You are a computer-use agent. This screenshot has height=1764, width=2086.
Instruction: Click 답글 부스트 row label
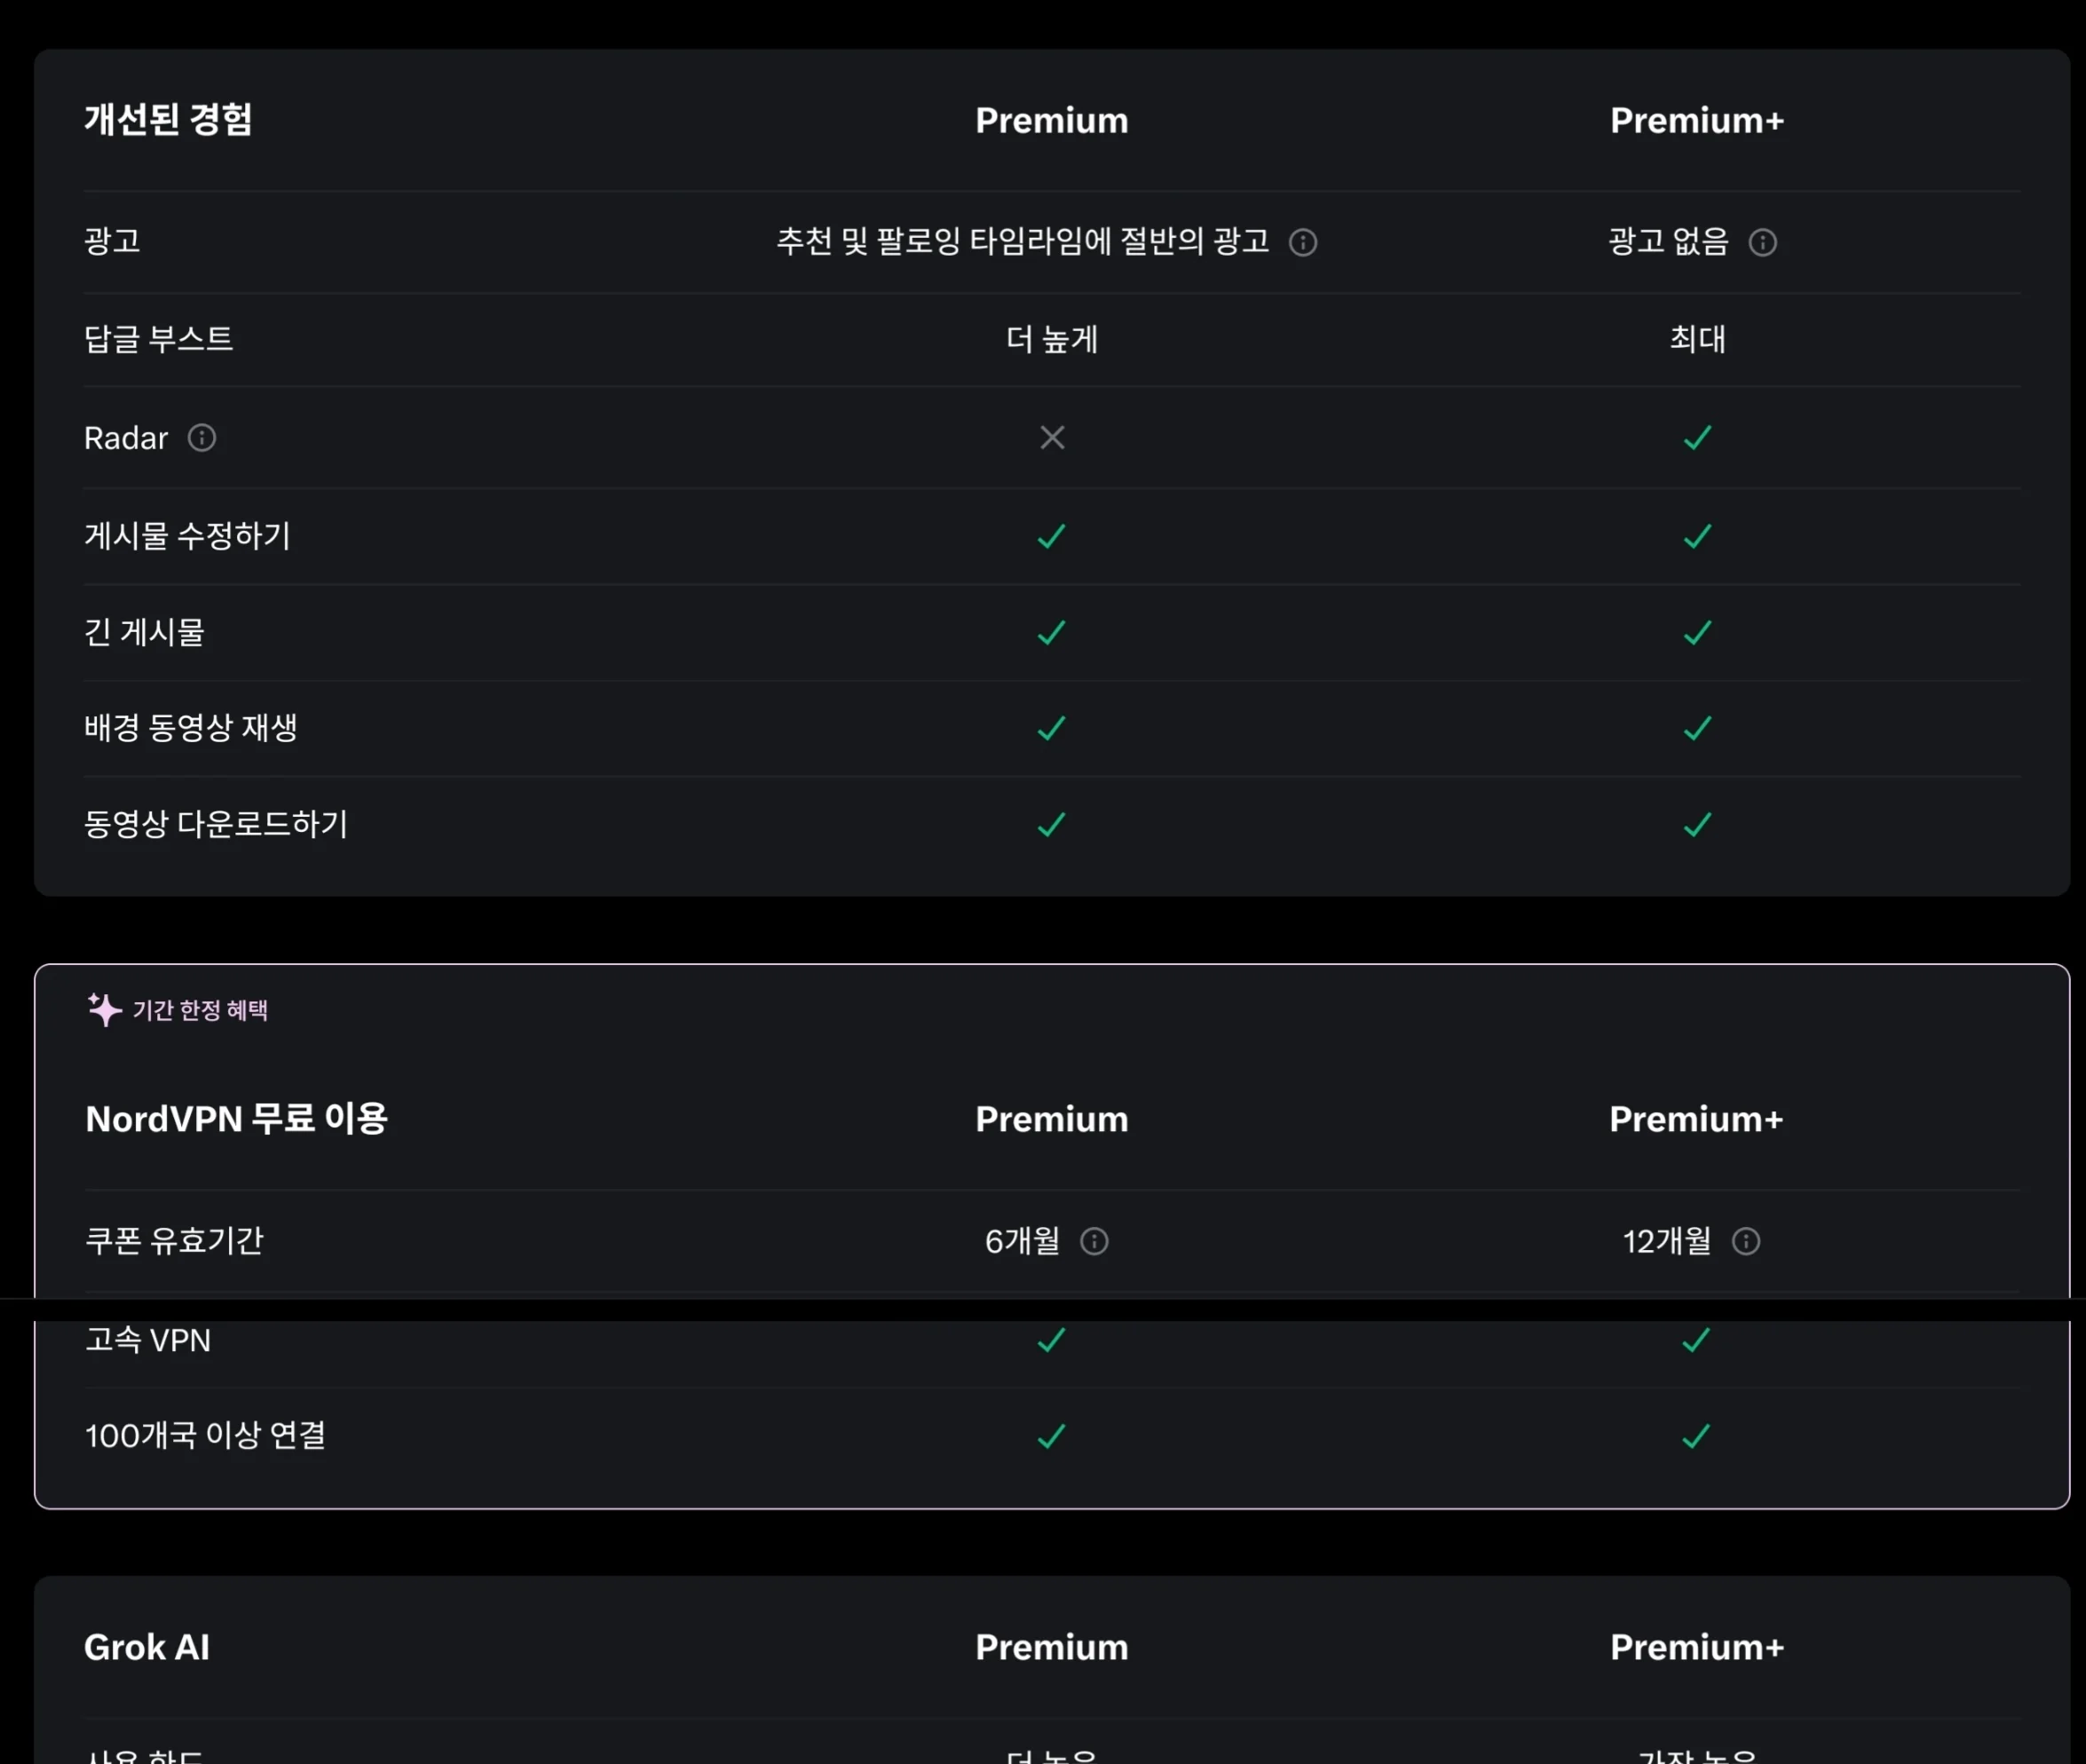click(158, 339)
